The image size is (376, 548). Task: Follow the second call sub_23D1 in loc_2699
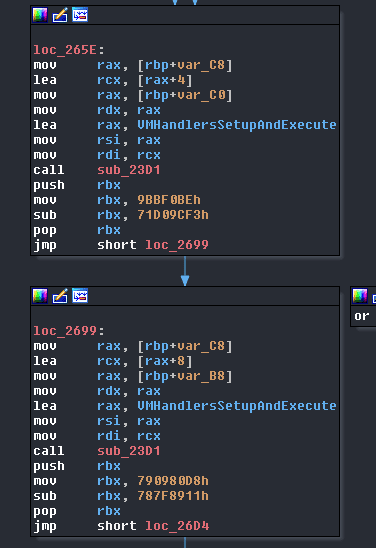click(129, 451)
